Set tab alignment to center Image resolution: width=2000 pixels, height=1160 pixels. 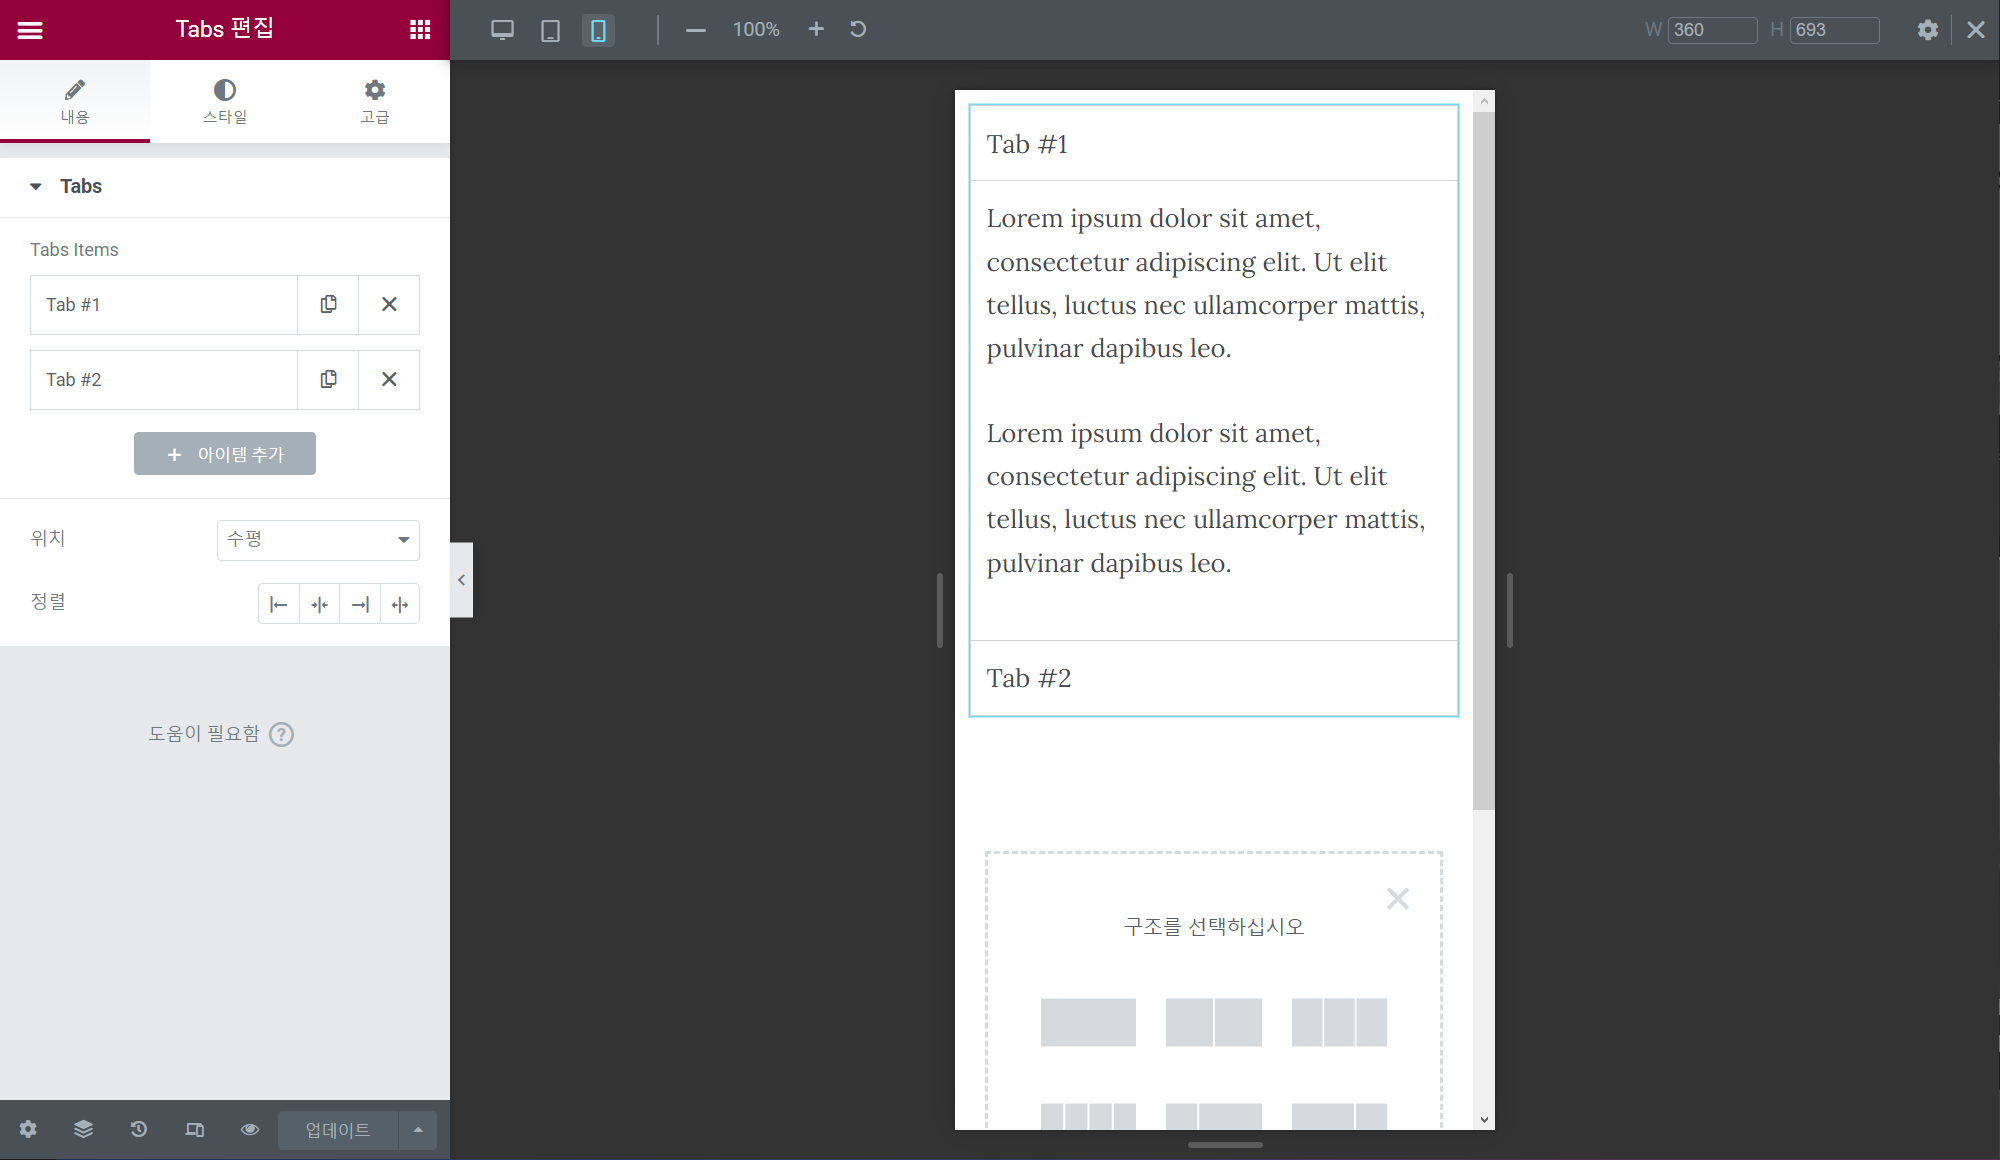point(319,604)
